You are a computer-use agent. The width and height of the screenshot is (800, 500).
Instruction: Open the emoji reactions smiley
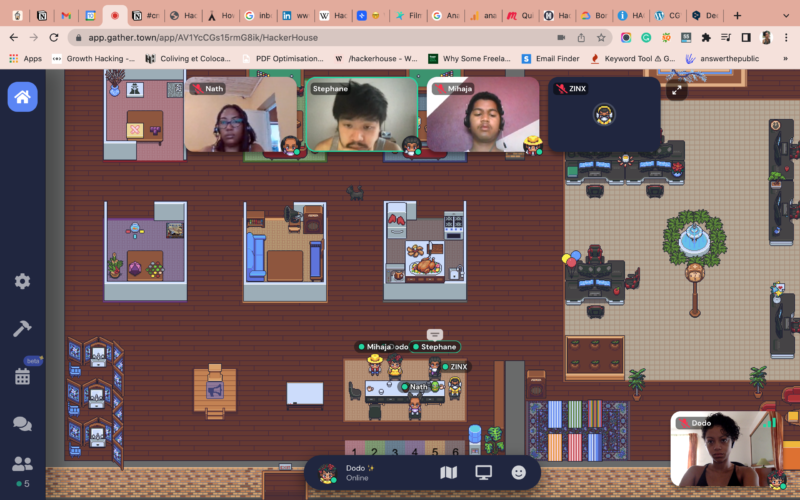click(518, 472)
